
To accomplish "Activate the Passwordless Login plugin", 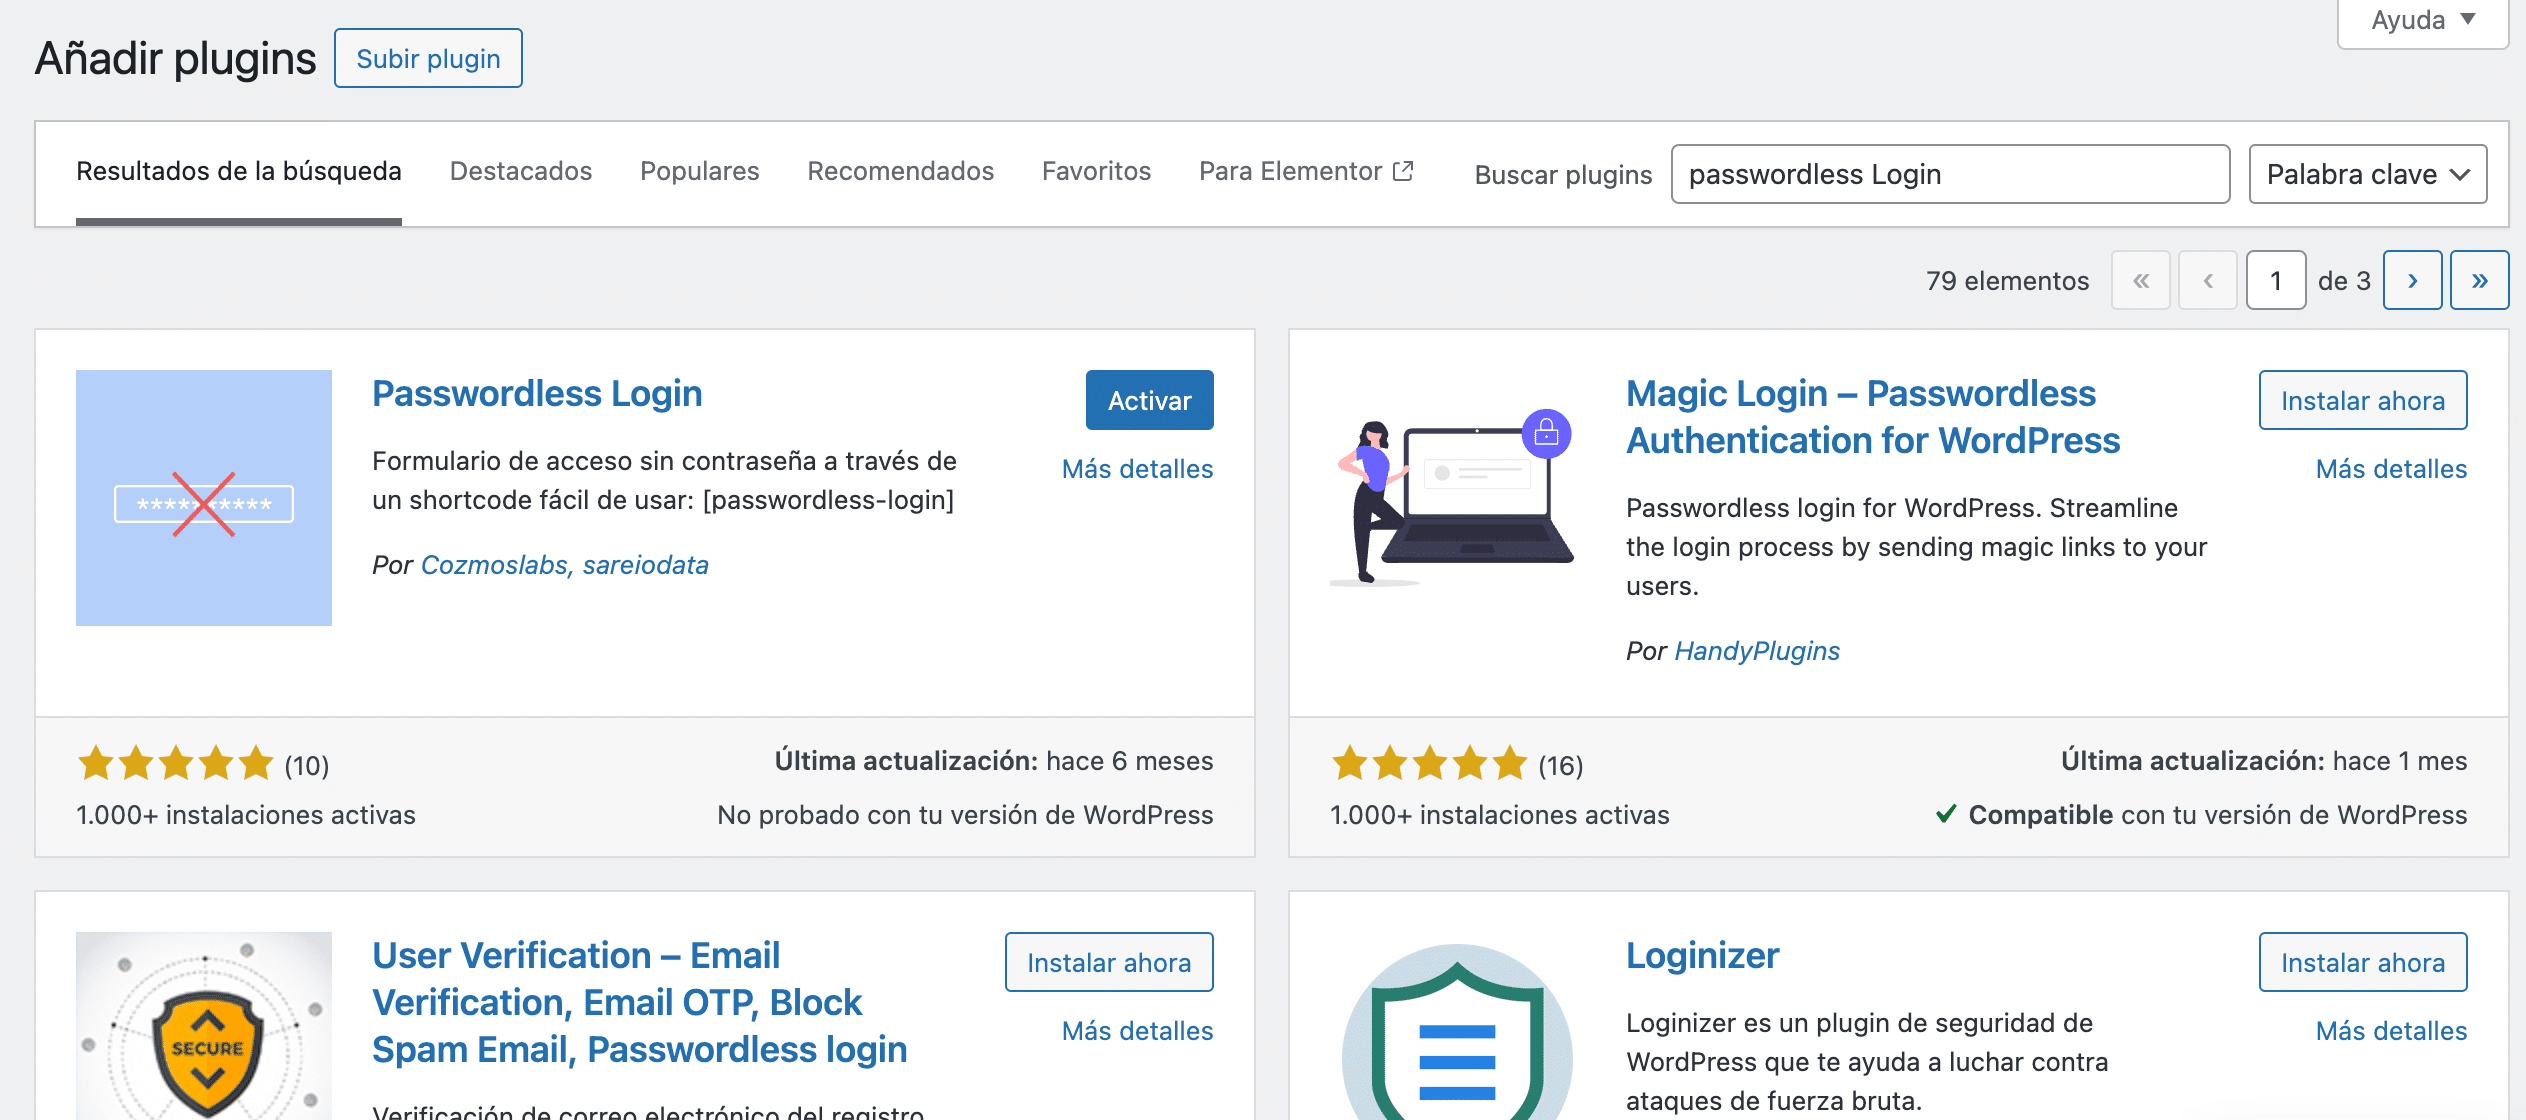I will tap(1149, 400).
